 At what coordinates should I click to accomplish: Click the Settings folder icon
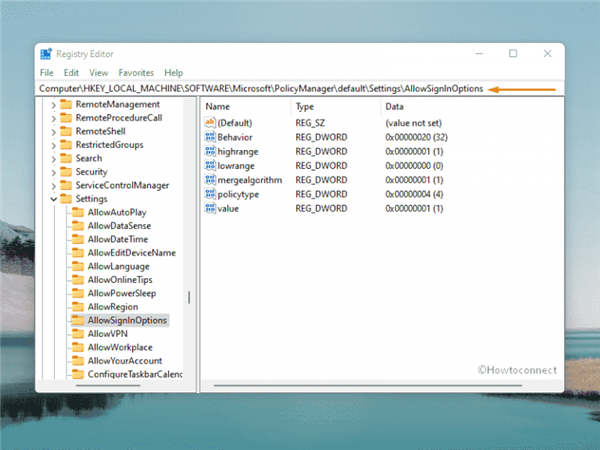click(66, 199)
